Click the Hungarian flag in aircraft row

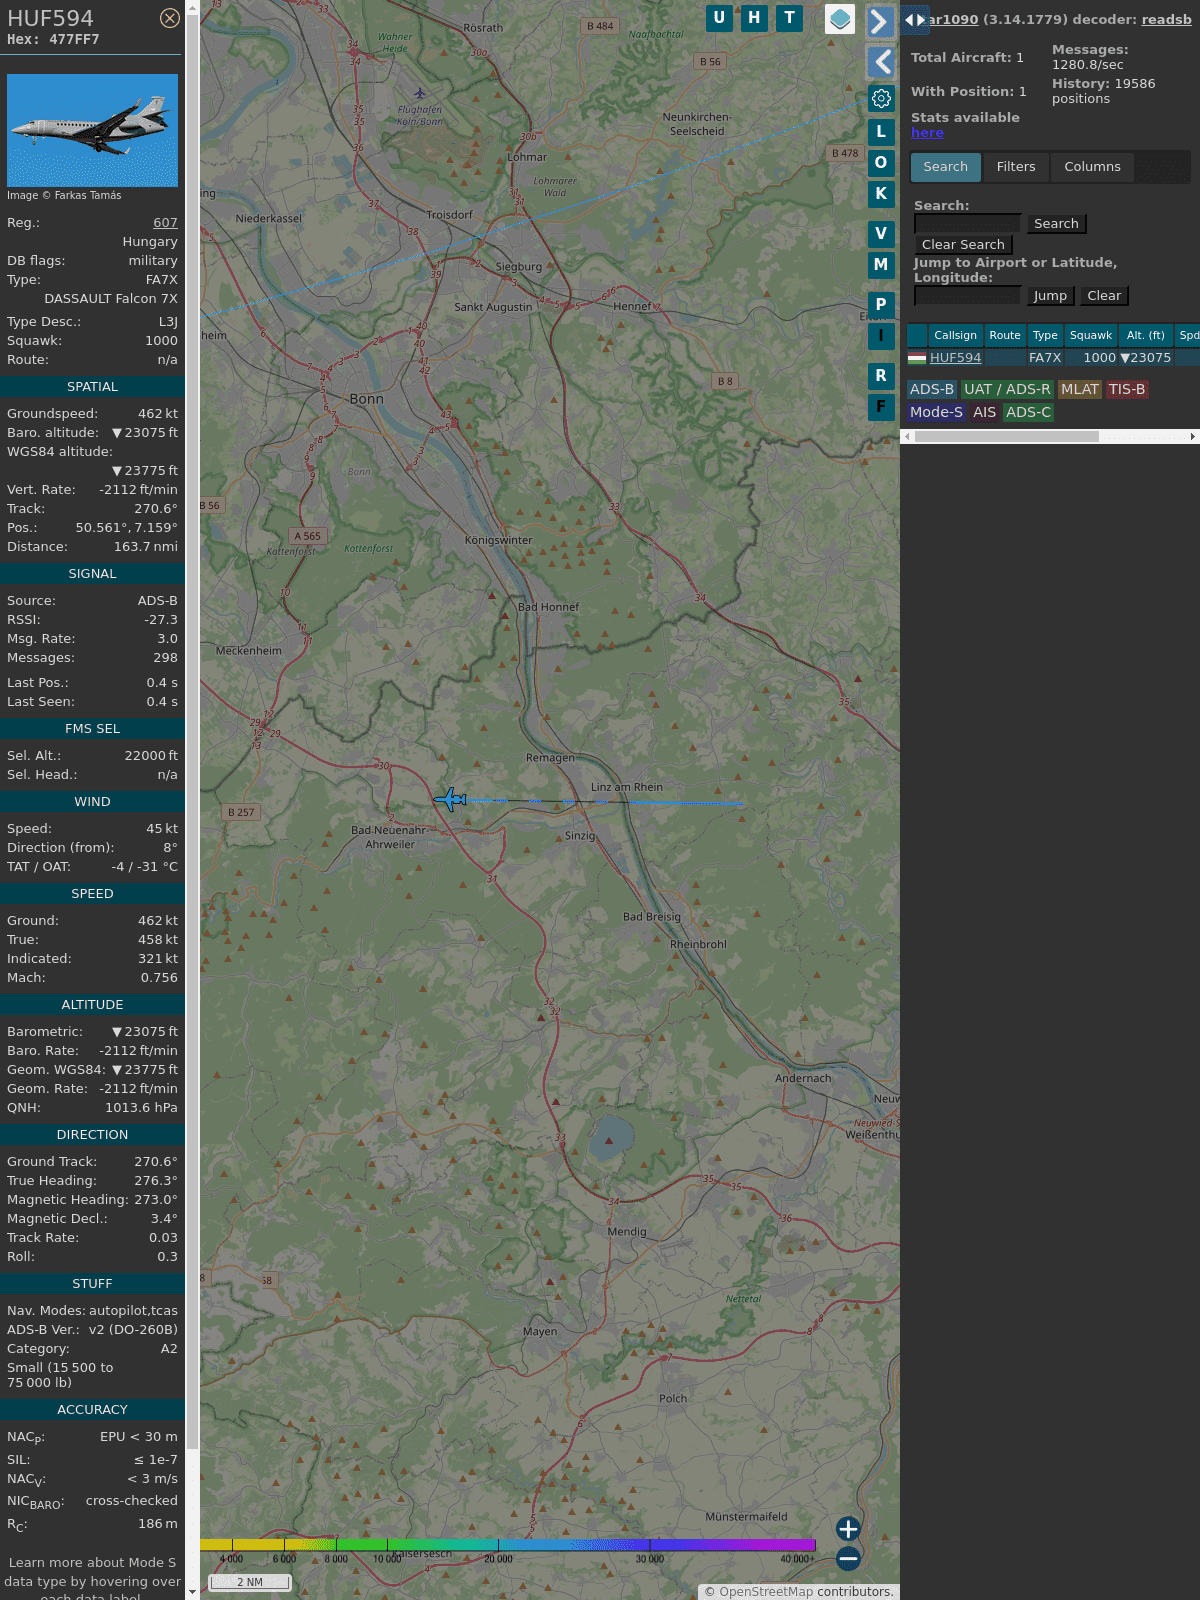click(917, 358)
